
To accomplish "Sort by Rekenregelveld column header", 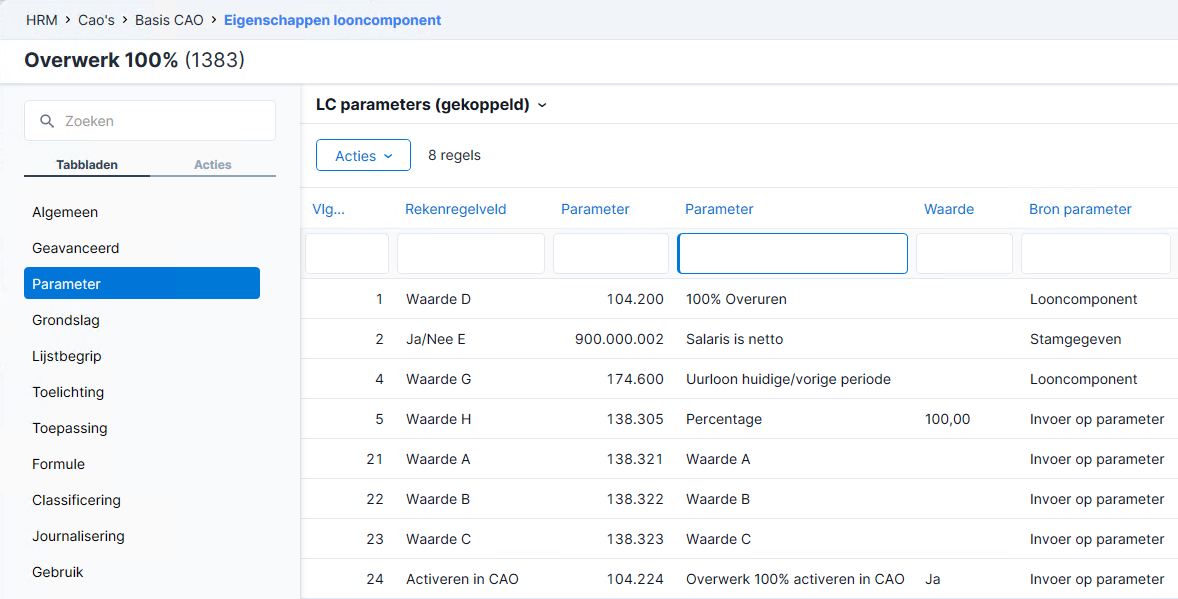I will (x=455, y=209).
